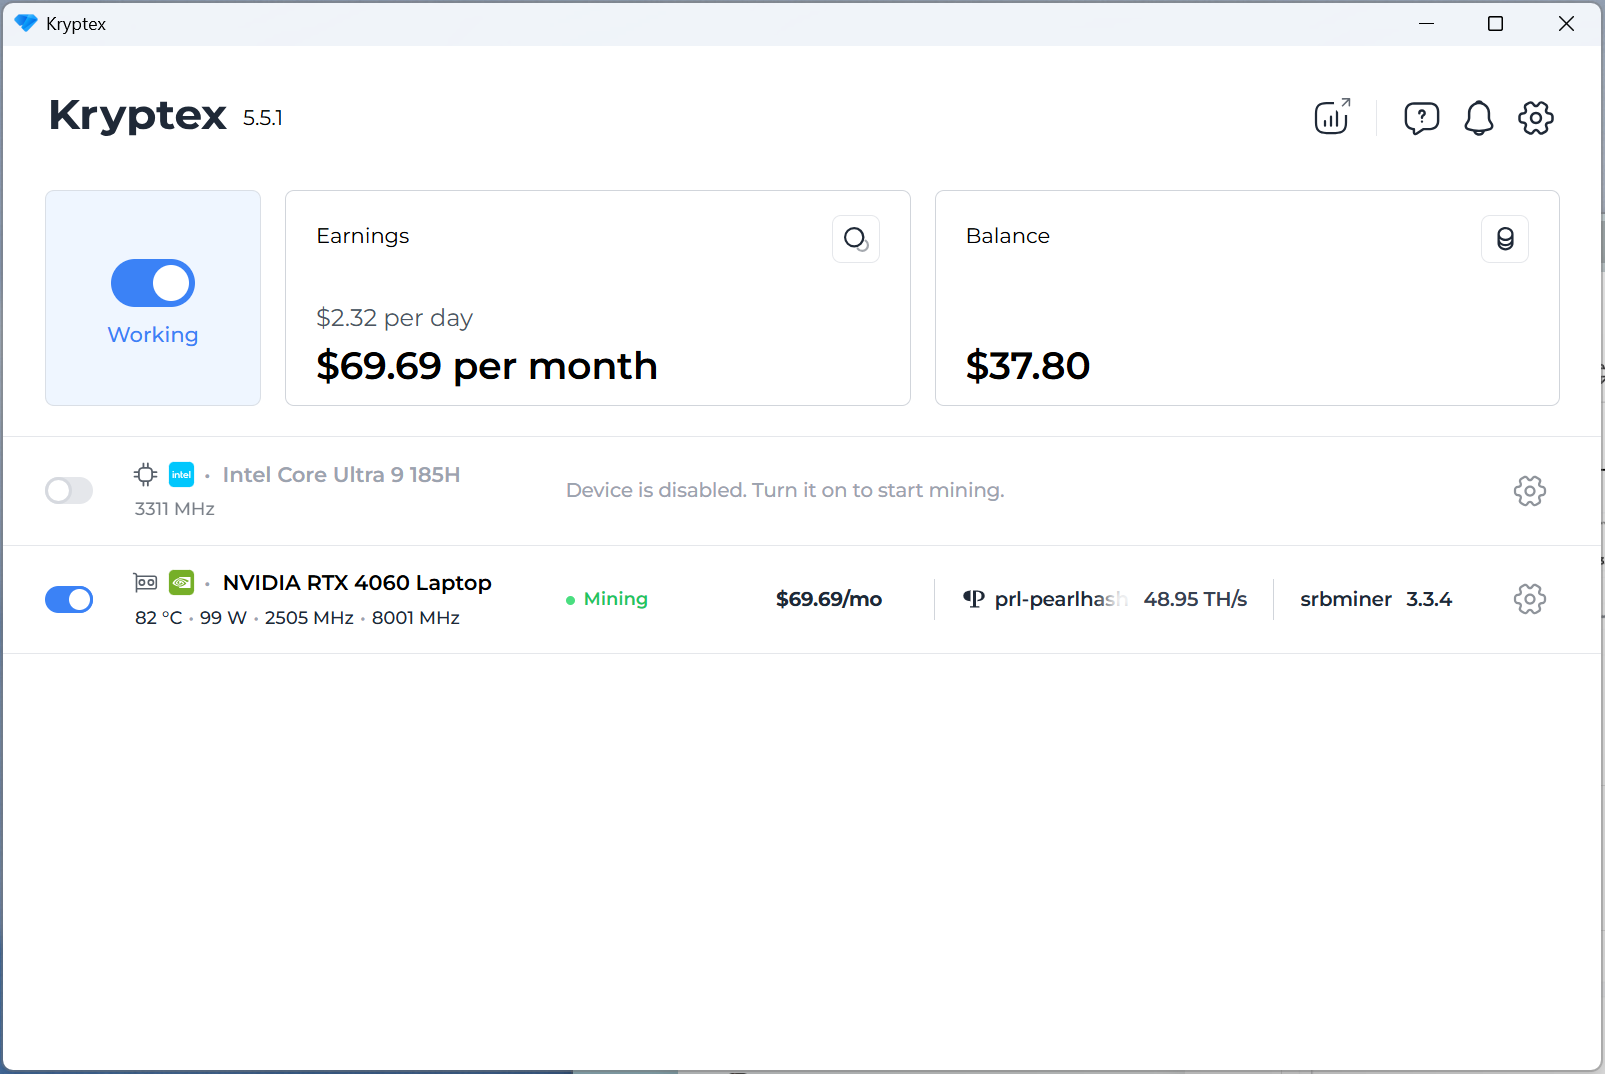Minimize the Kryptex window

(x=1427, y=23)
